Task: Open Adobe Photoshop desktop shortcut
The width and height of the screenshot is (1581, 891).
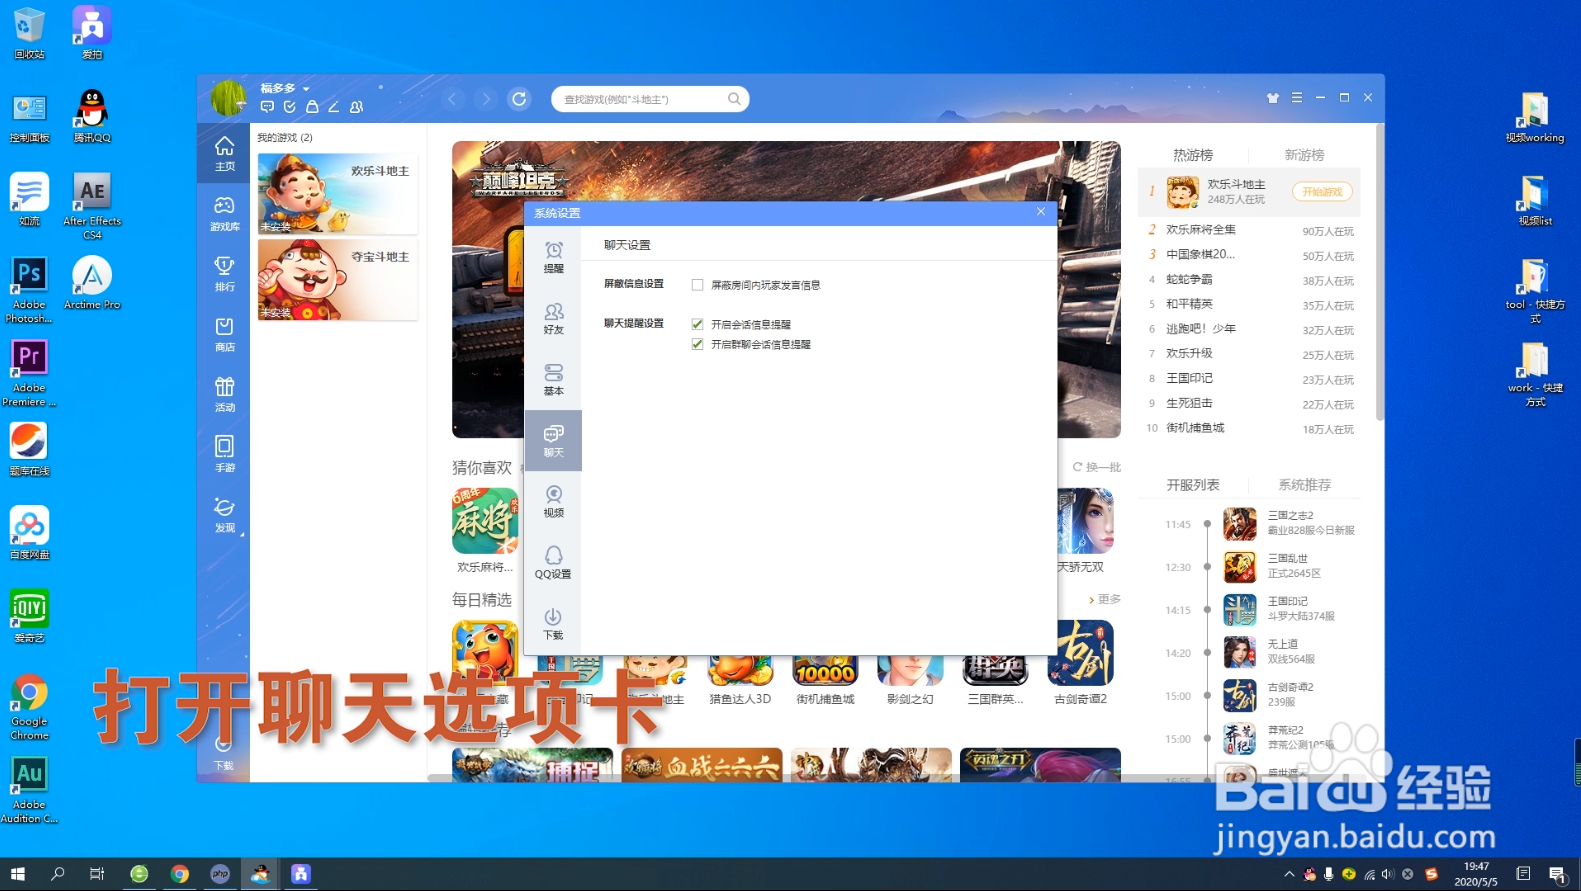Action: tap(29, 290)
